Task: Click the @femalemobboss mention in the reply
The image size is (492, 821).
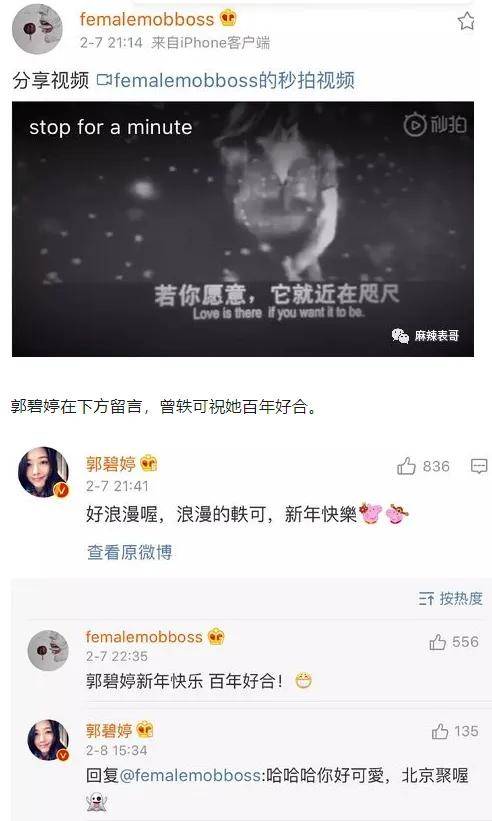Action: pyautogui.click(x=191, y=775)
